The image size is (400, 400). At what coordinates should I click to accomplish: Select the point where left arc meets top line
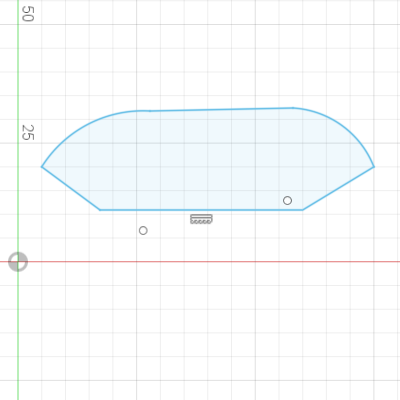(x=150, y=111)
